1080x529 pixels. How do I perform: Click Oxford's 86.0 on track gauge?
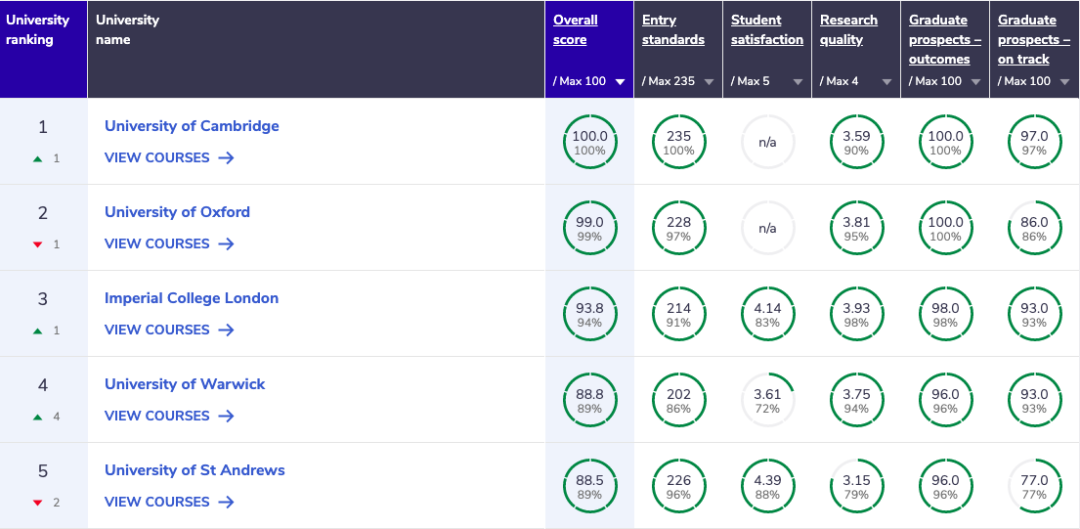[x=1034, y=228]
